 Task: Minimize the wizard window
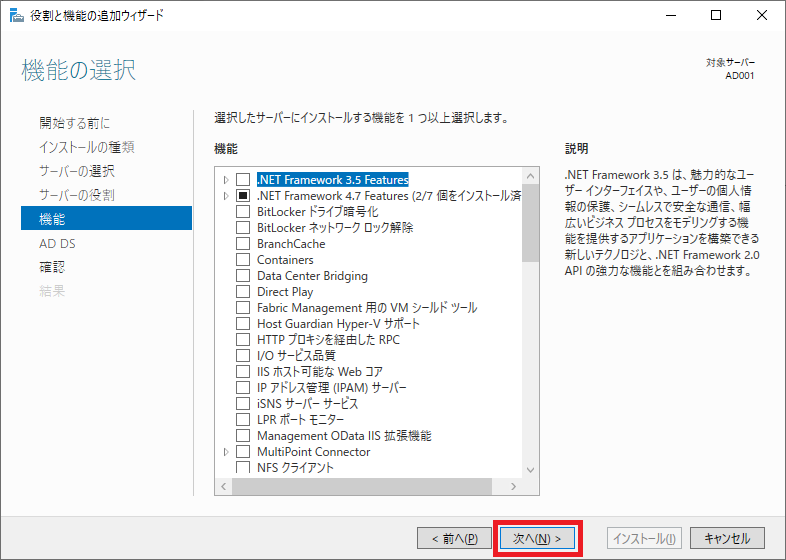[x=671, y=16]
